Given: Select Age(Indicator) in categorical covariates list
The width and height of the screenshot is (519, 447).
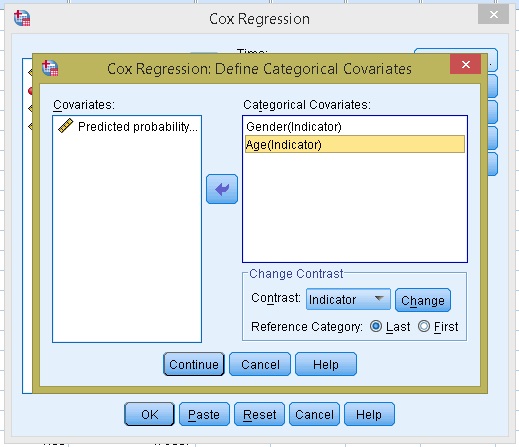Looking at the screenshot, I should point(355,144).
